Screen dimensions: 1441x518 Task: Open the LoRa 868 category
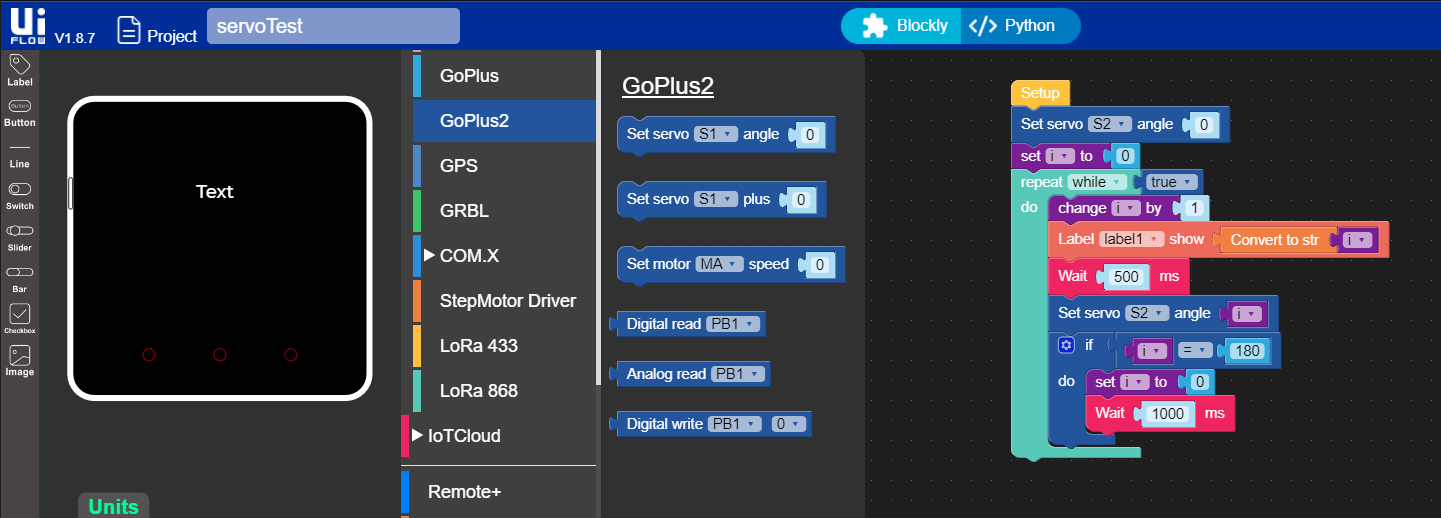coord(504,391)
